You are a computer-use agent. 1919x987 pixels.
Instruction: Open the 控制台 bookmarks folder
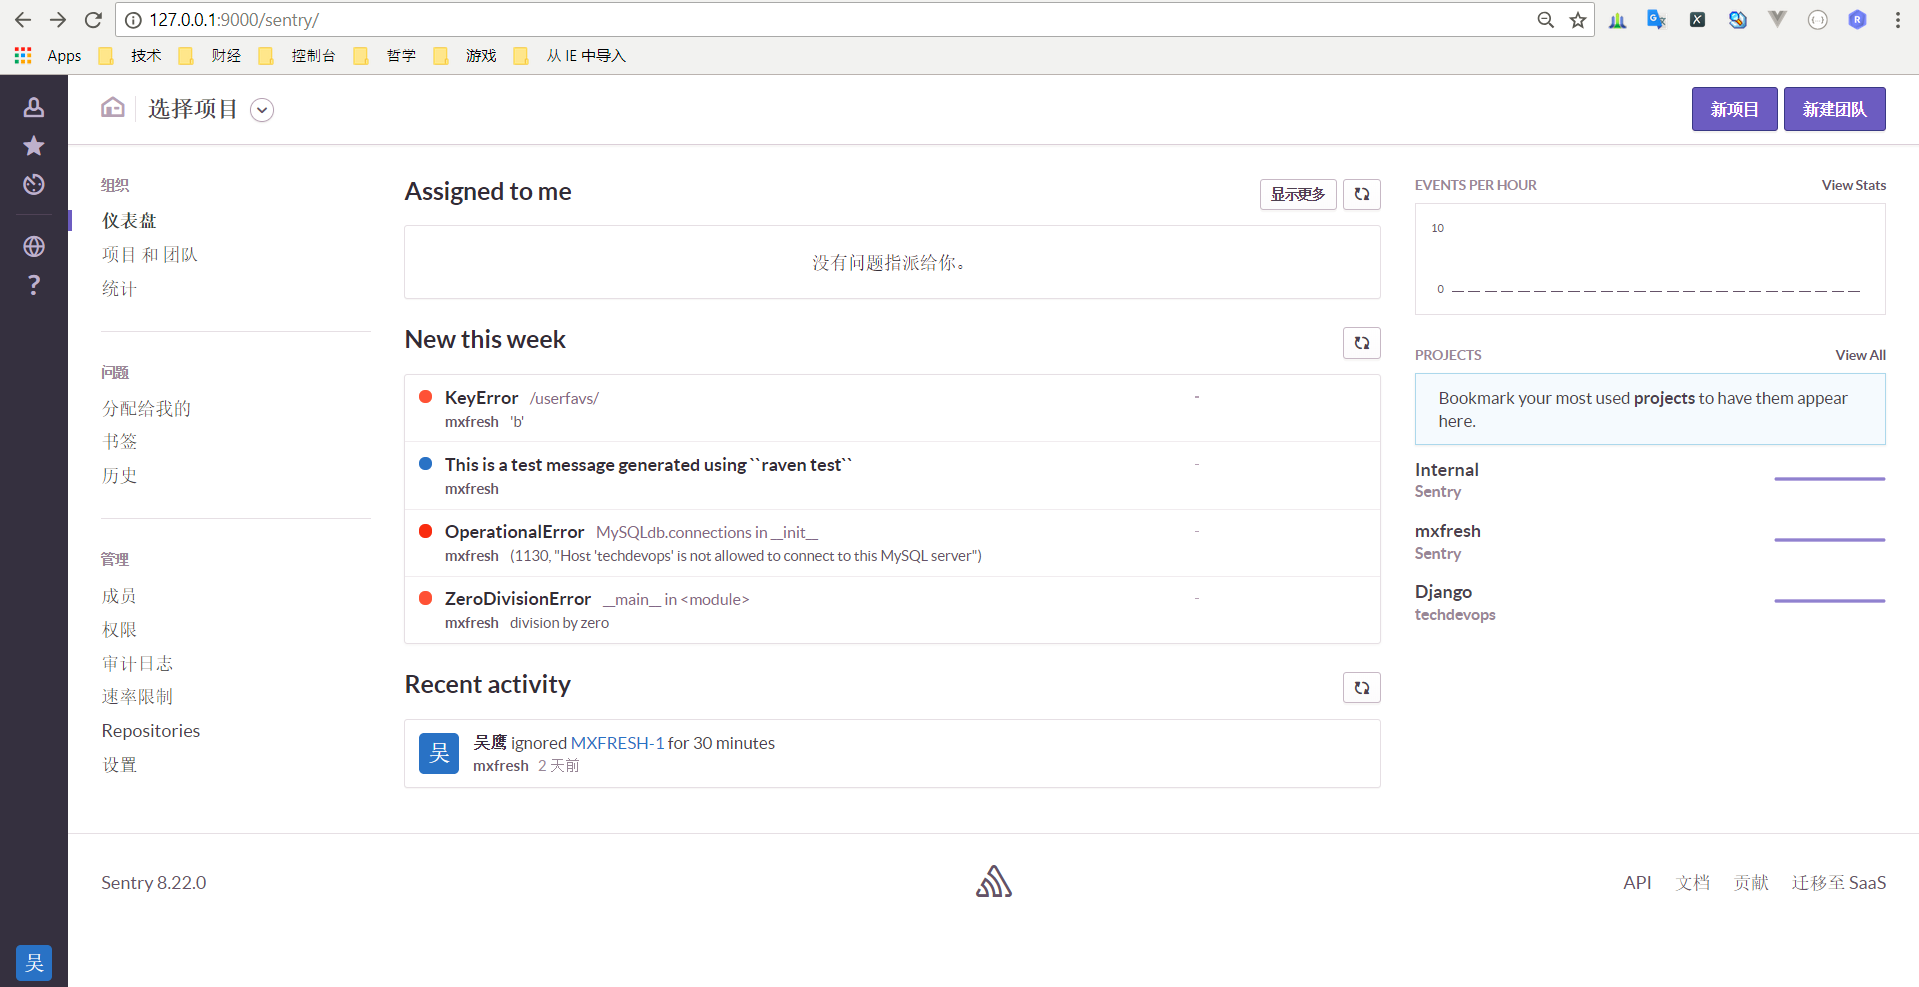(298, 56)
